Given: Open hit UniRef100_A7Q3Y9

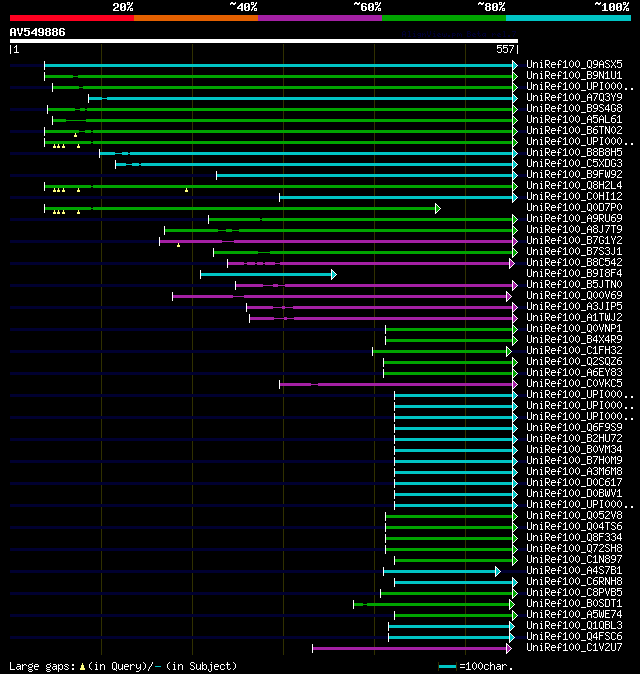Looking at the screenshot, I should (x=574, y=98).
